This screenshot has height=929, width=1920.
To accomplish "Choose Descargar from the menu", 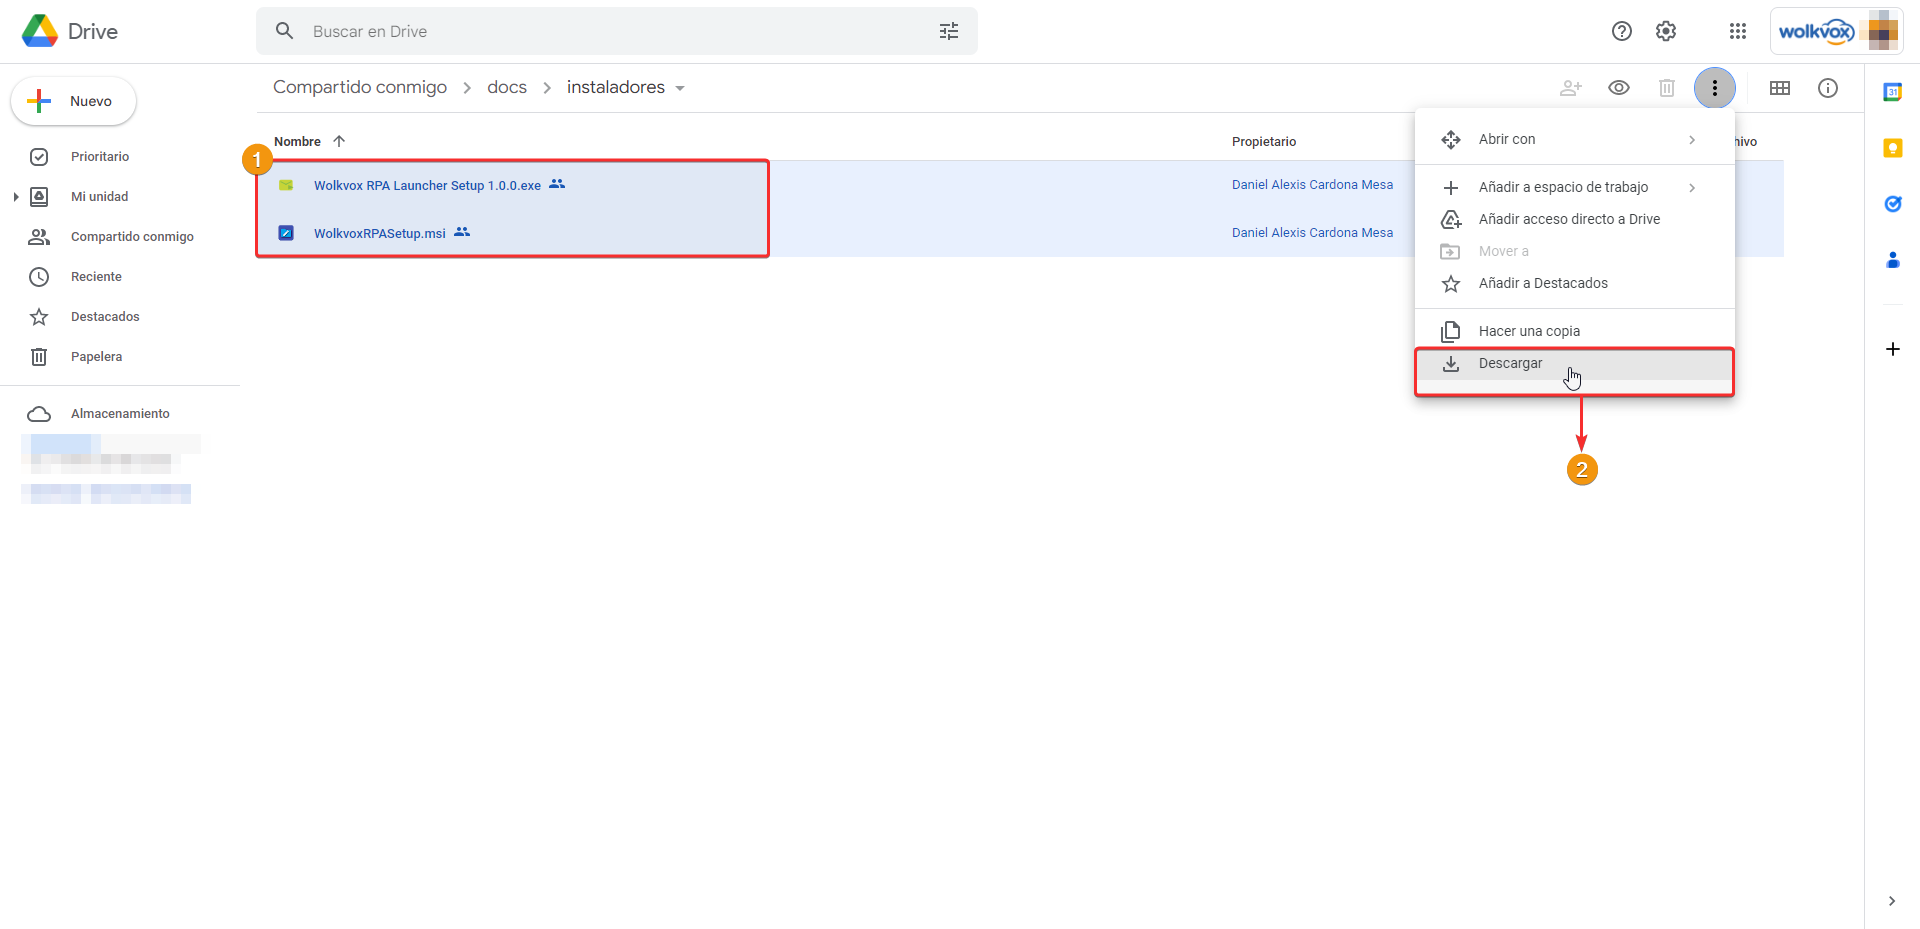I will click(1575, 364).
